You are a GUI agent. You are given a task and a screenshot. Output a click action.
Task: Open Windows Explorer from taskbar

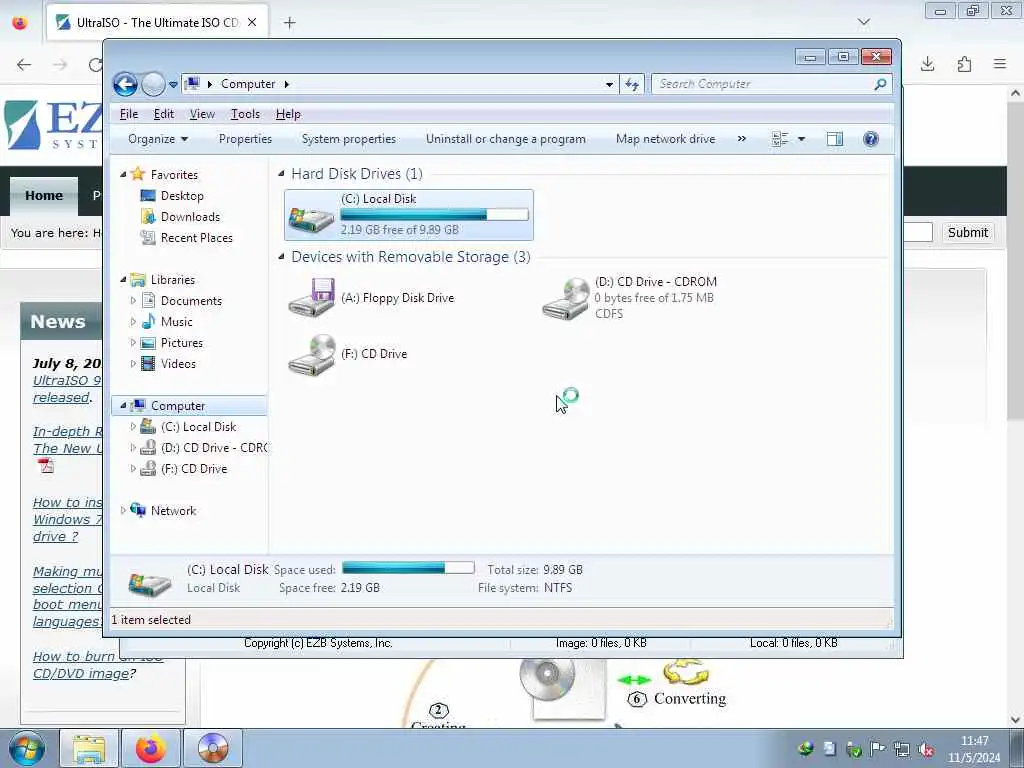click(89, 748)
